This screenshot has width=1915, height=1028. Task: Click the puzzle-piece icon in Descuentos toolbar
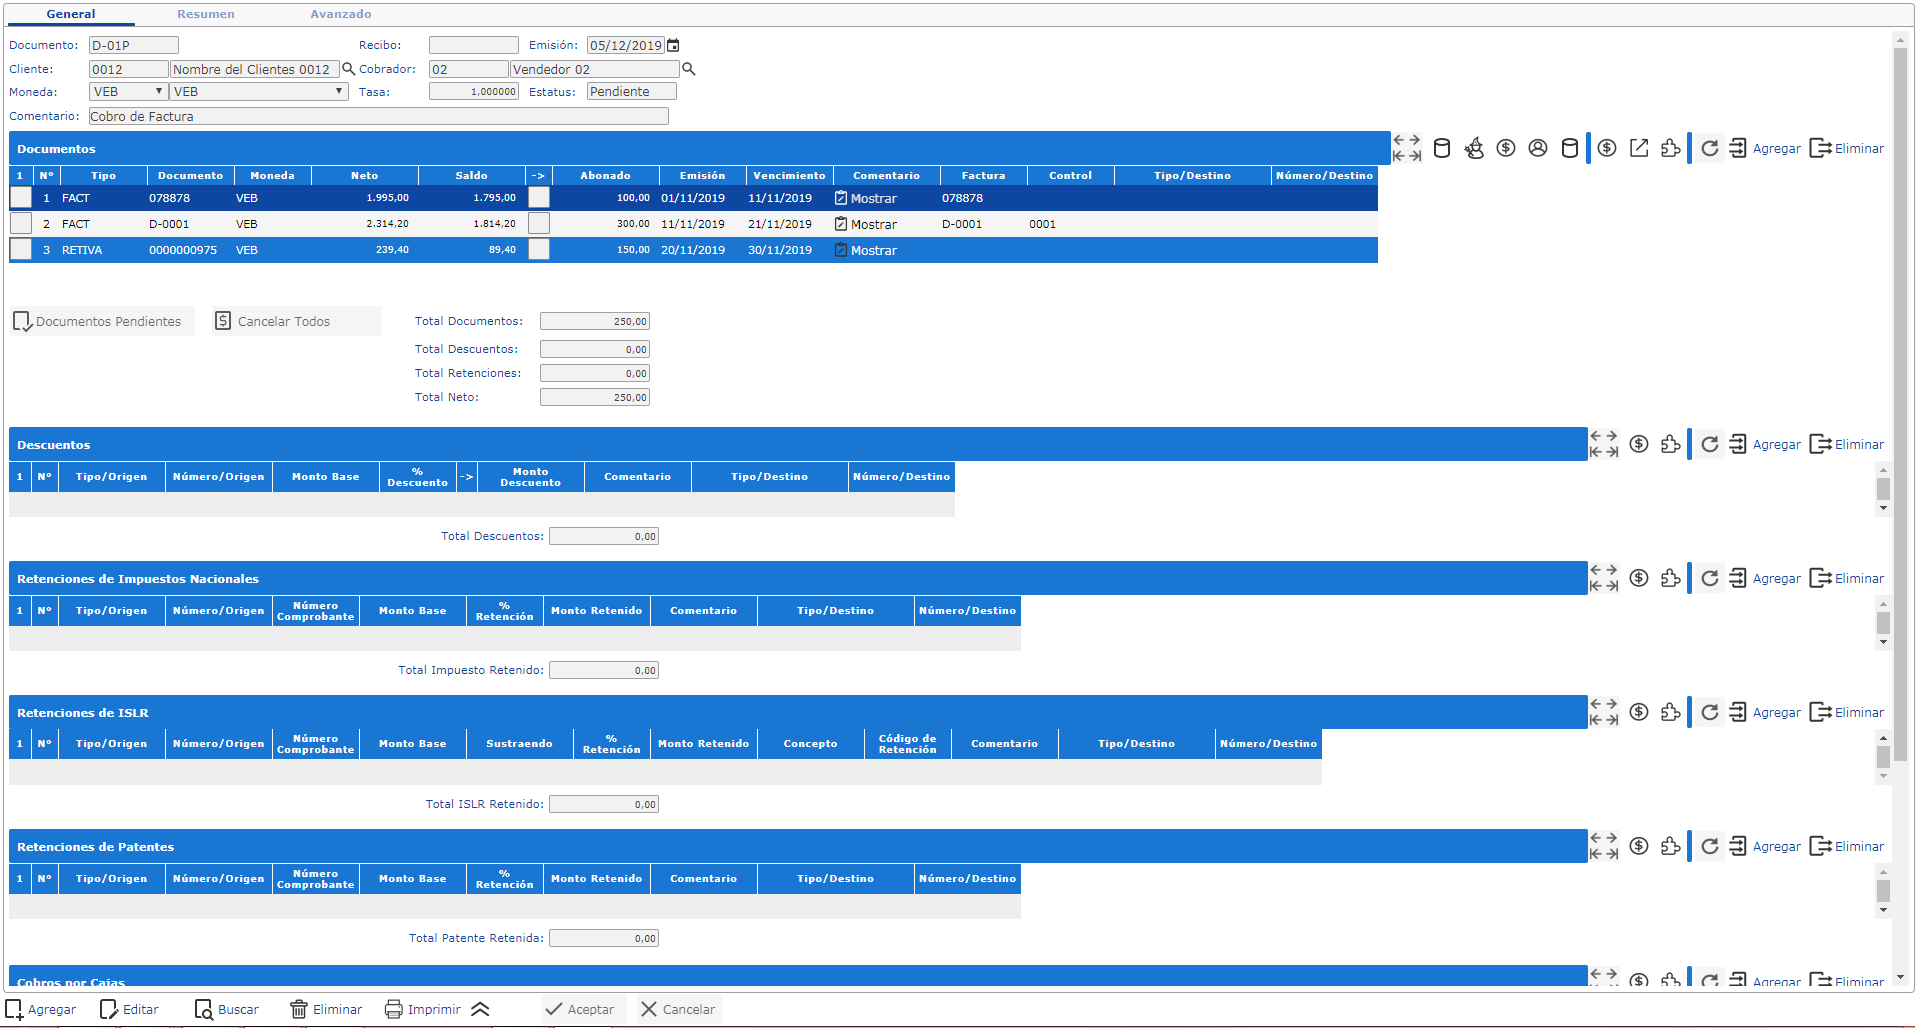coord(1671,444)
